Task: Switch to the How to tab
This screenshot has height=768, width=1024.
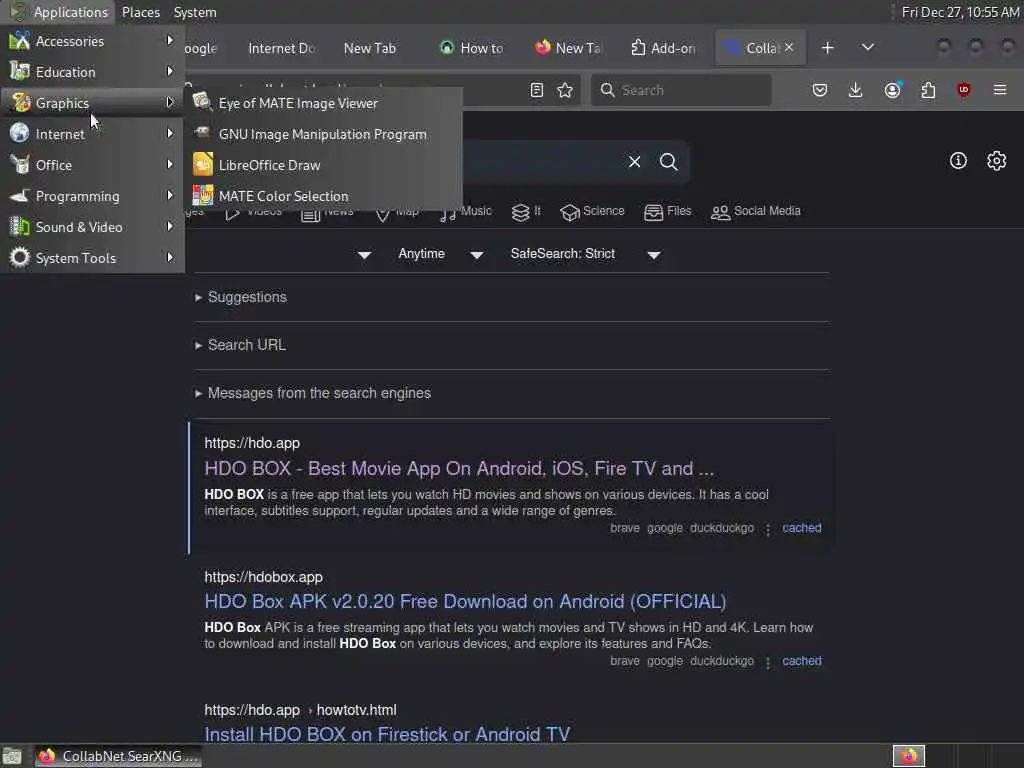Action: [472, 48]
